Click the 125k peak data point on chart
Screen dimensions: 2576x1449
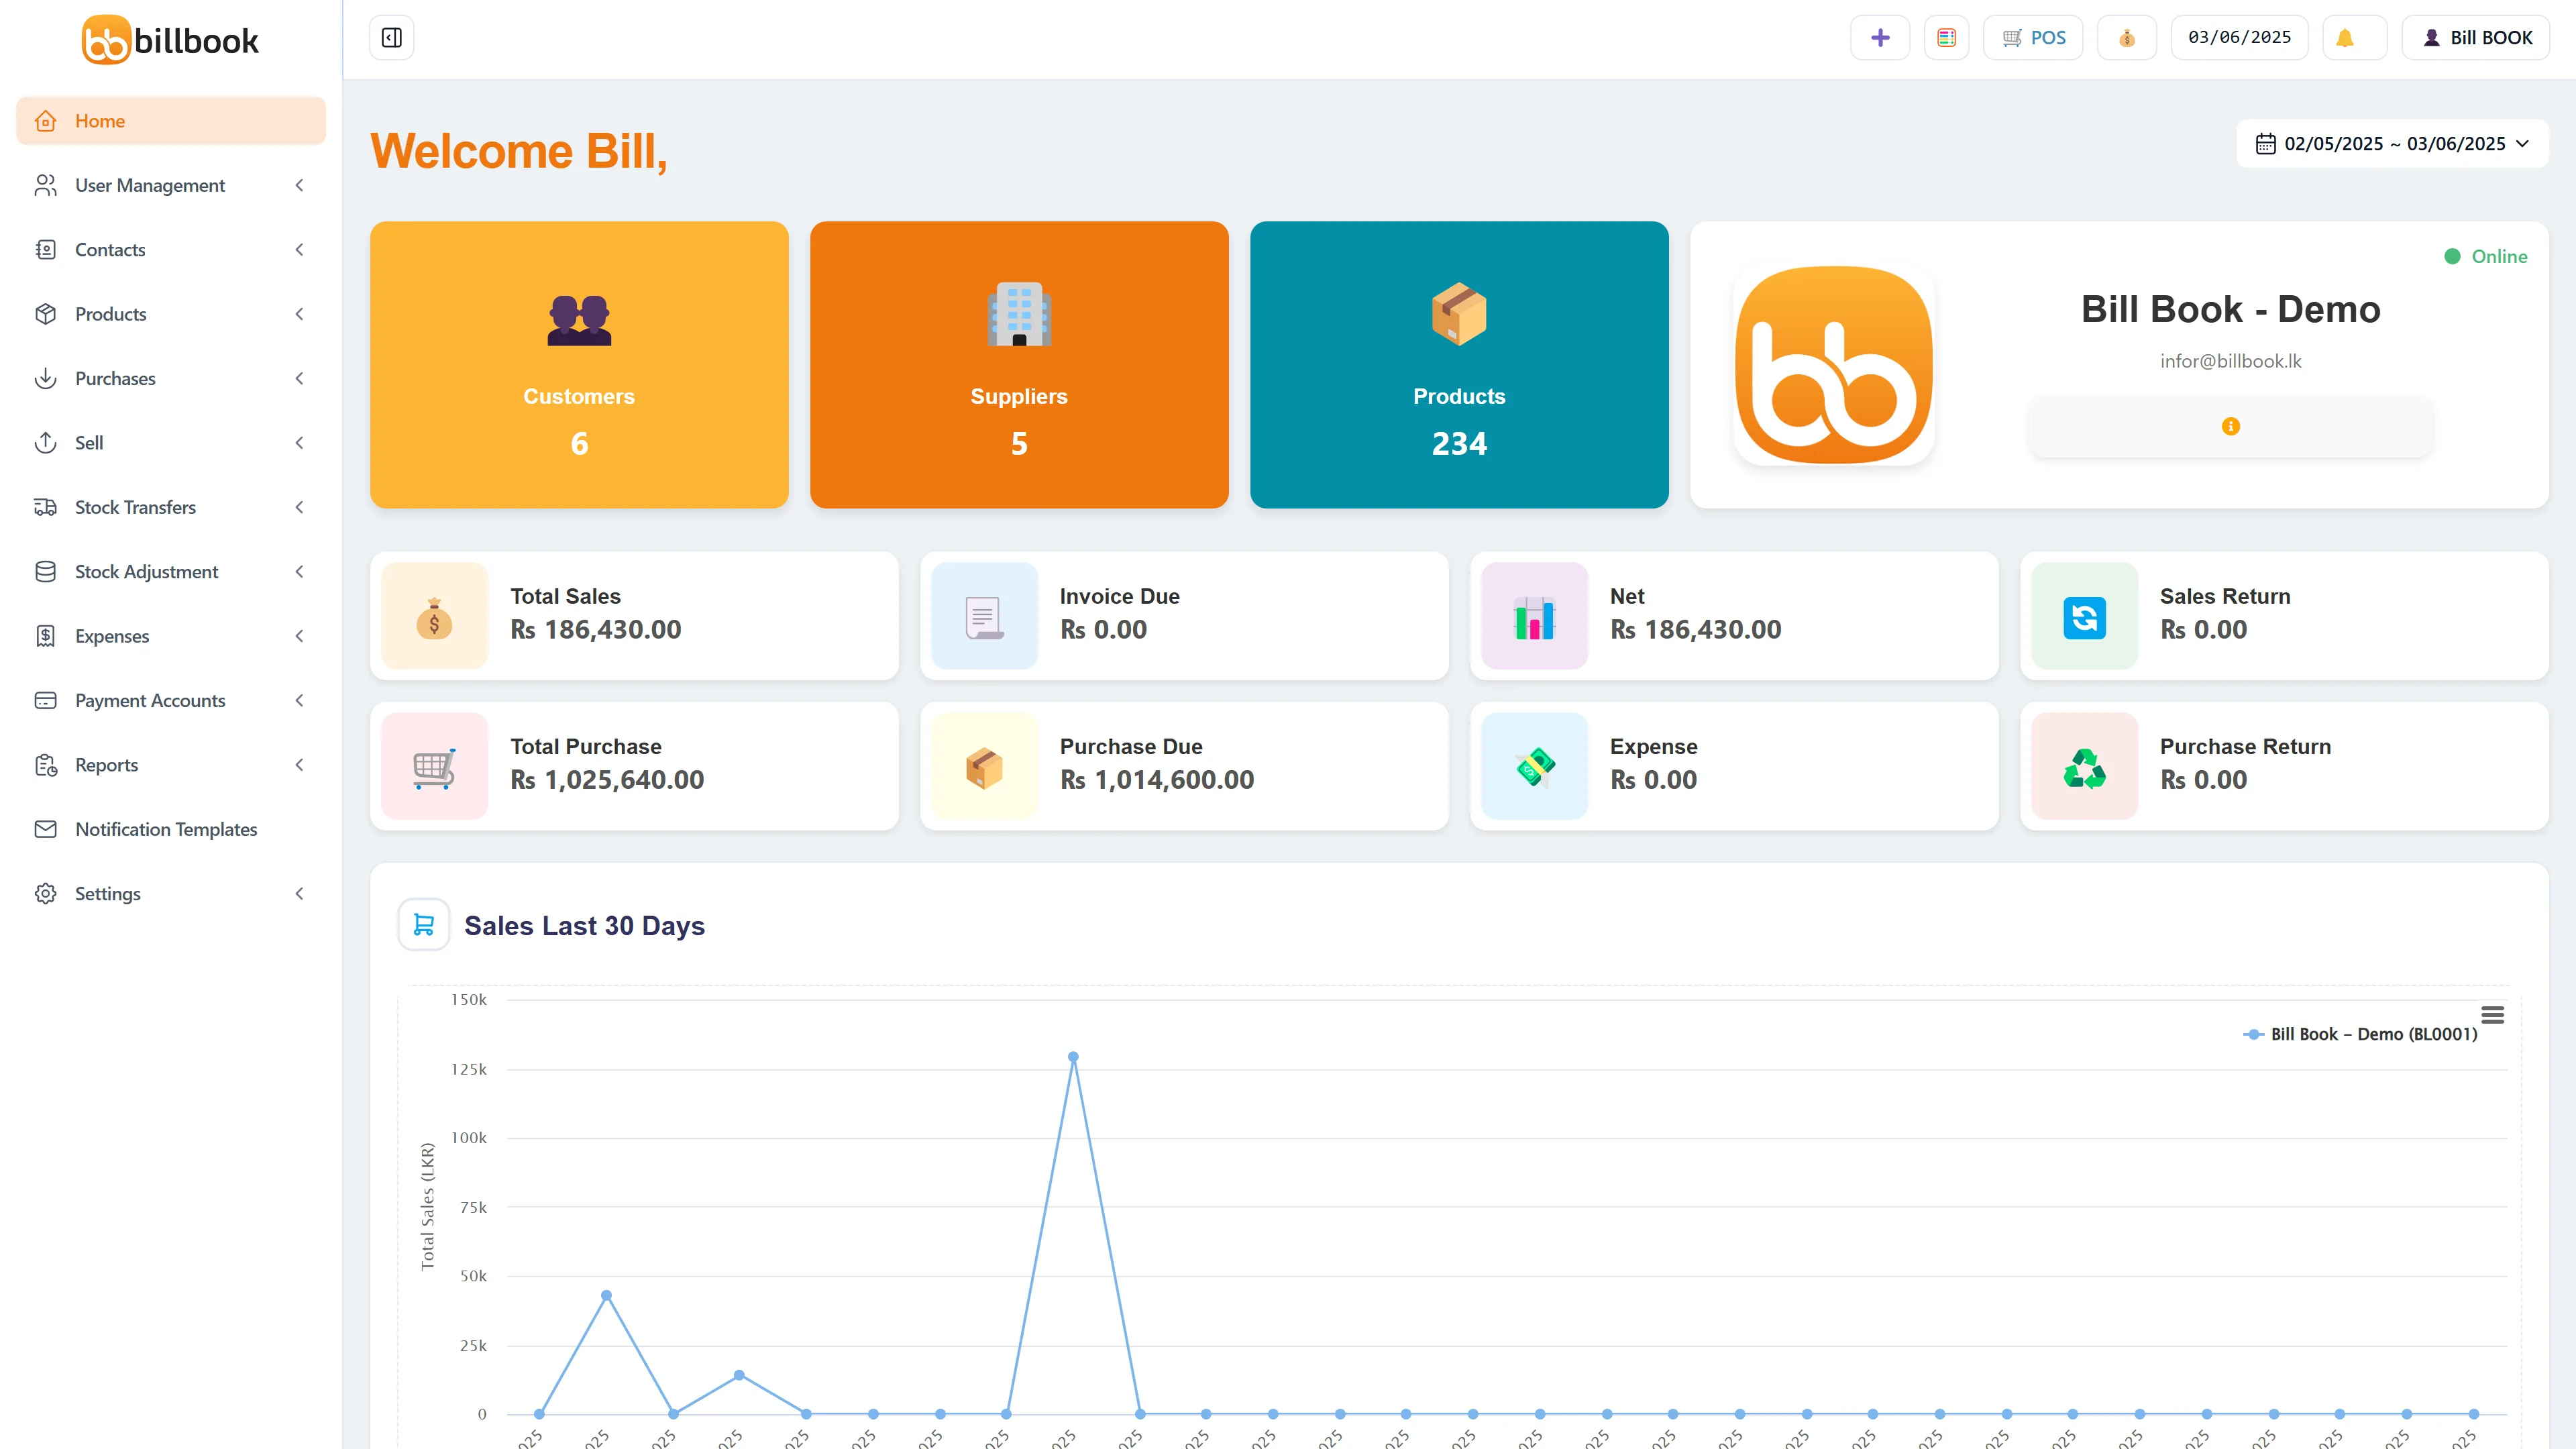pos(1073,1057)
